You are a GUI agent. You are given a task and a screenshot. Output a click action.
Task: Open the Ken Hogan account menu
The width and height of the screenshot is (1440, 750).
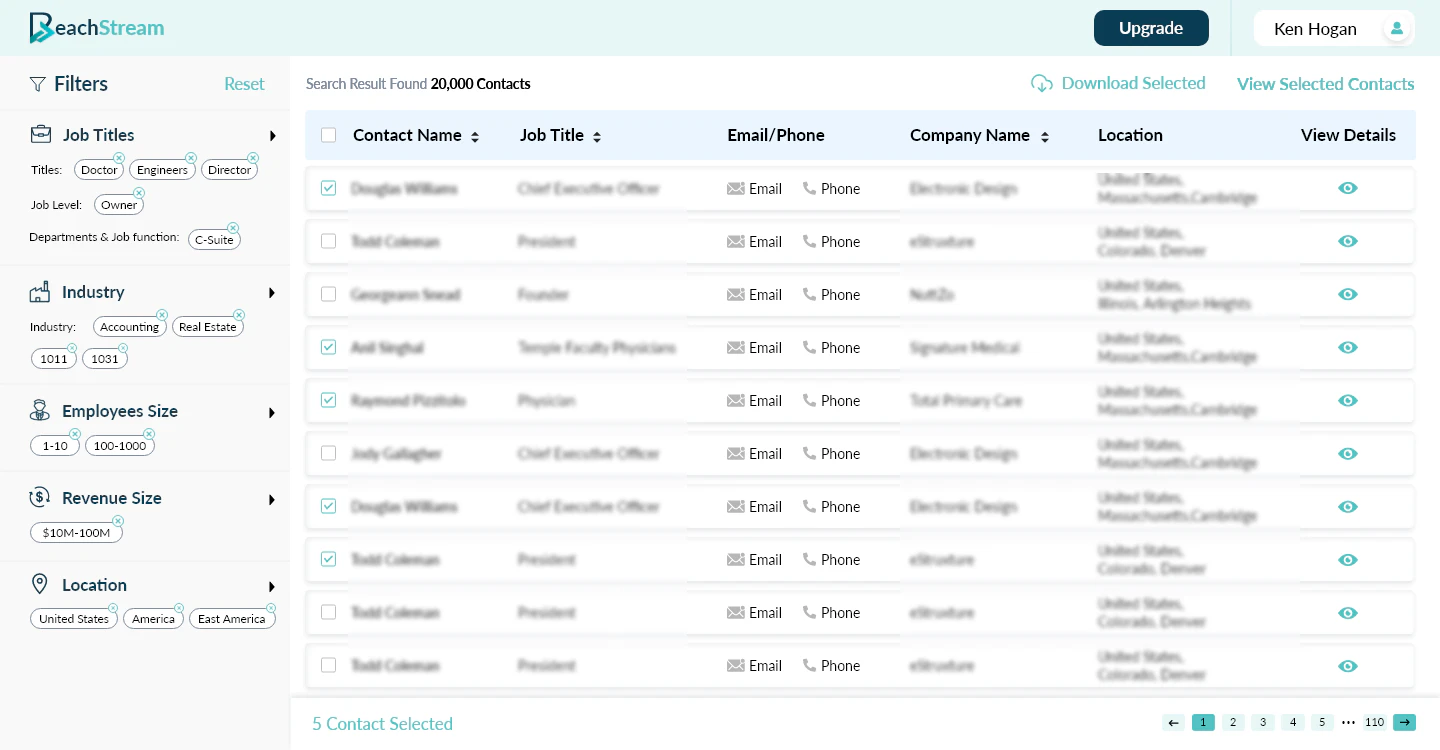(x=1335, y=28)
